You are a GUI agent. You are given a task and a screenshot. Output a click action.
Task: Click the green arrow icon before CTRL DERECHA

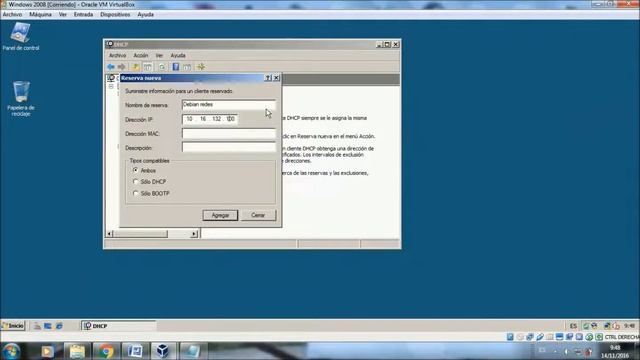(599, 337)
